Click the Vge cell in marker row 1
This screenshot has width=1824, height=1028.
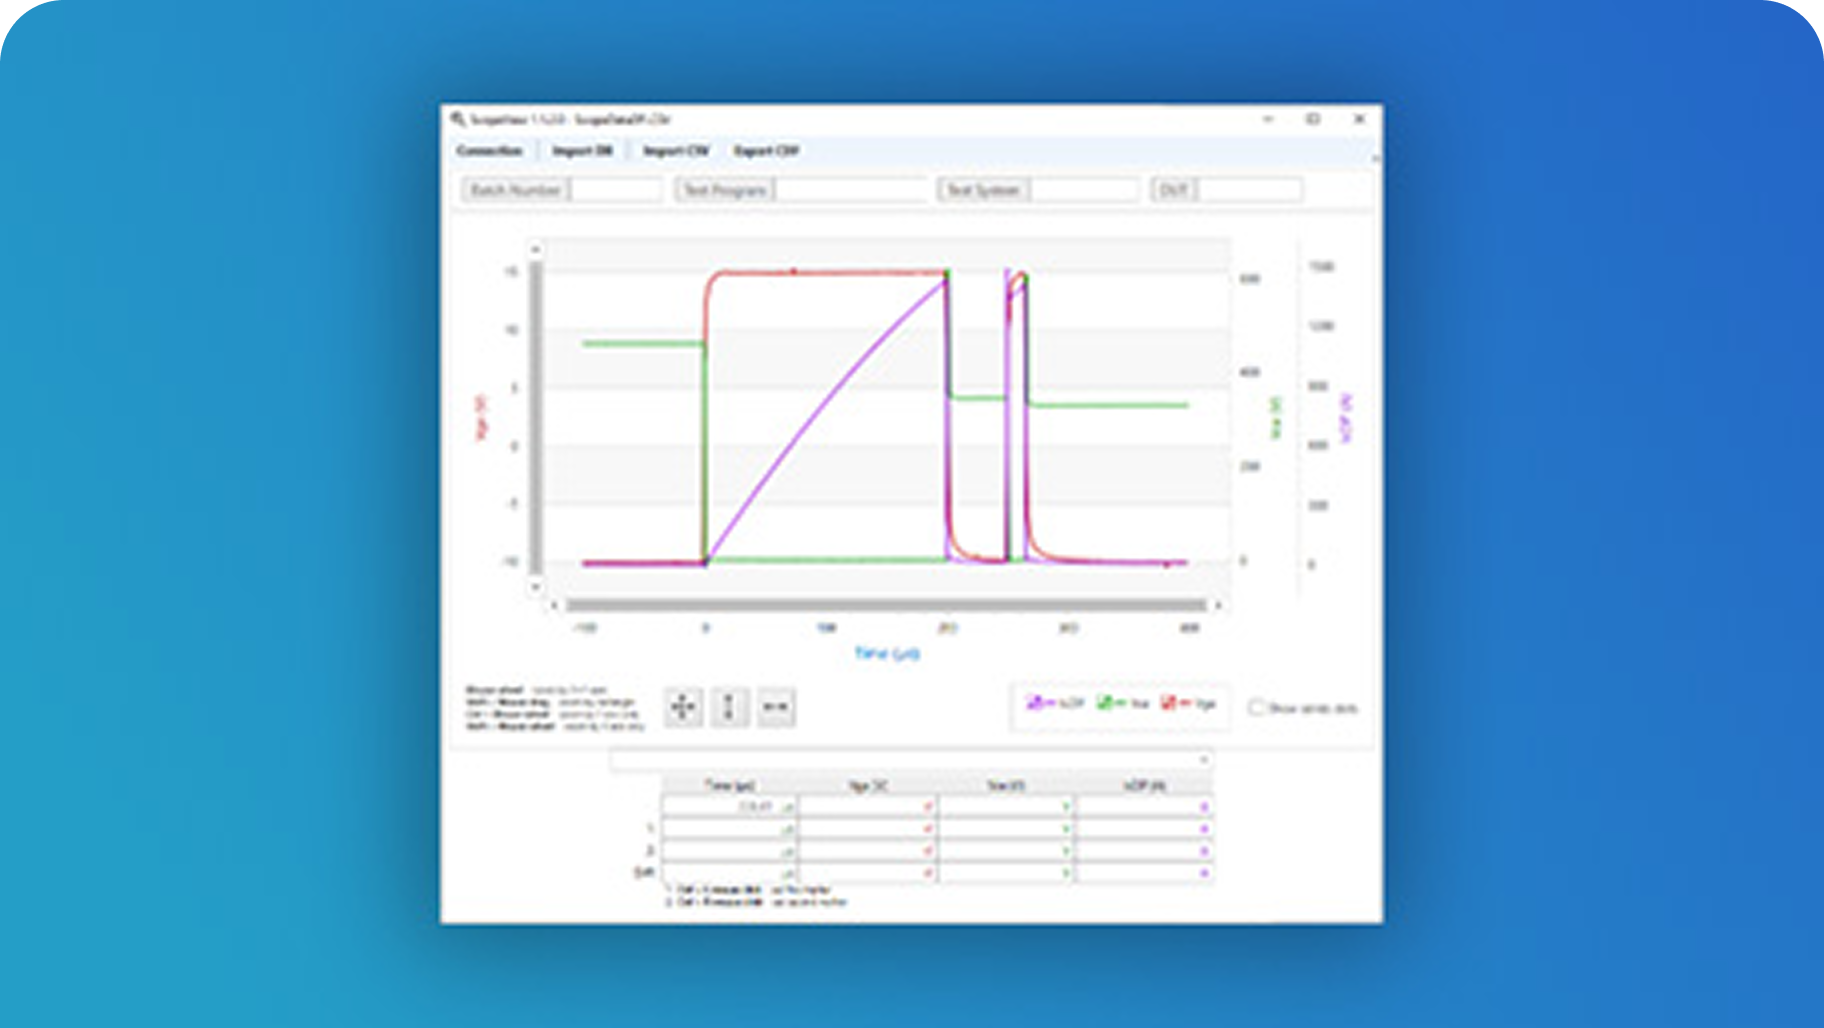pyautogui.click(x=867, y=829)
